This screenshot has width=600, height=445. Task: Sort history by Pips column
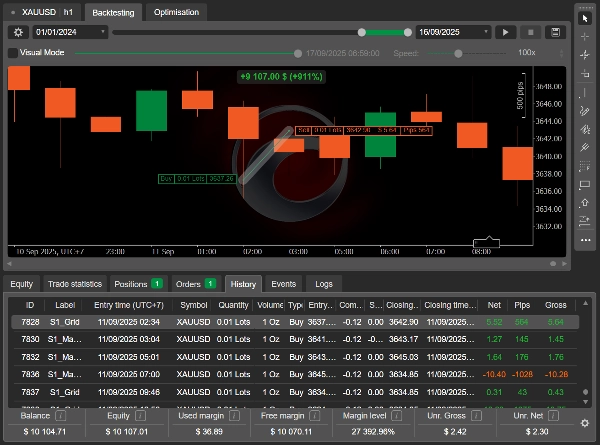click(522, 305)
